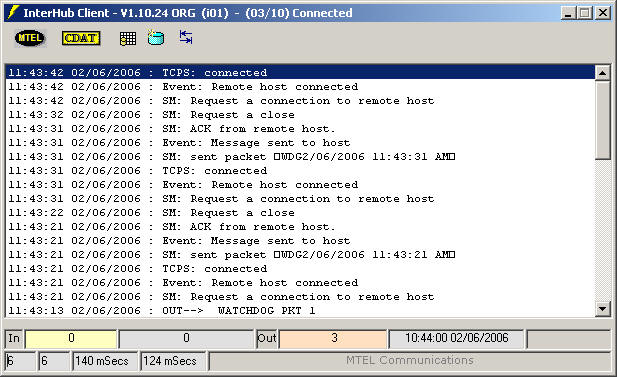Image resolution: width=617 pixels, height=377 pixels.
Task: Click the log scrollbar up arrow
Action: pos(602,73)
